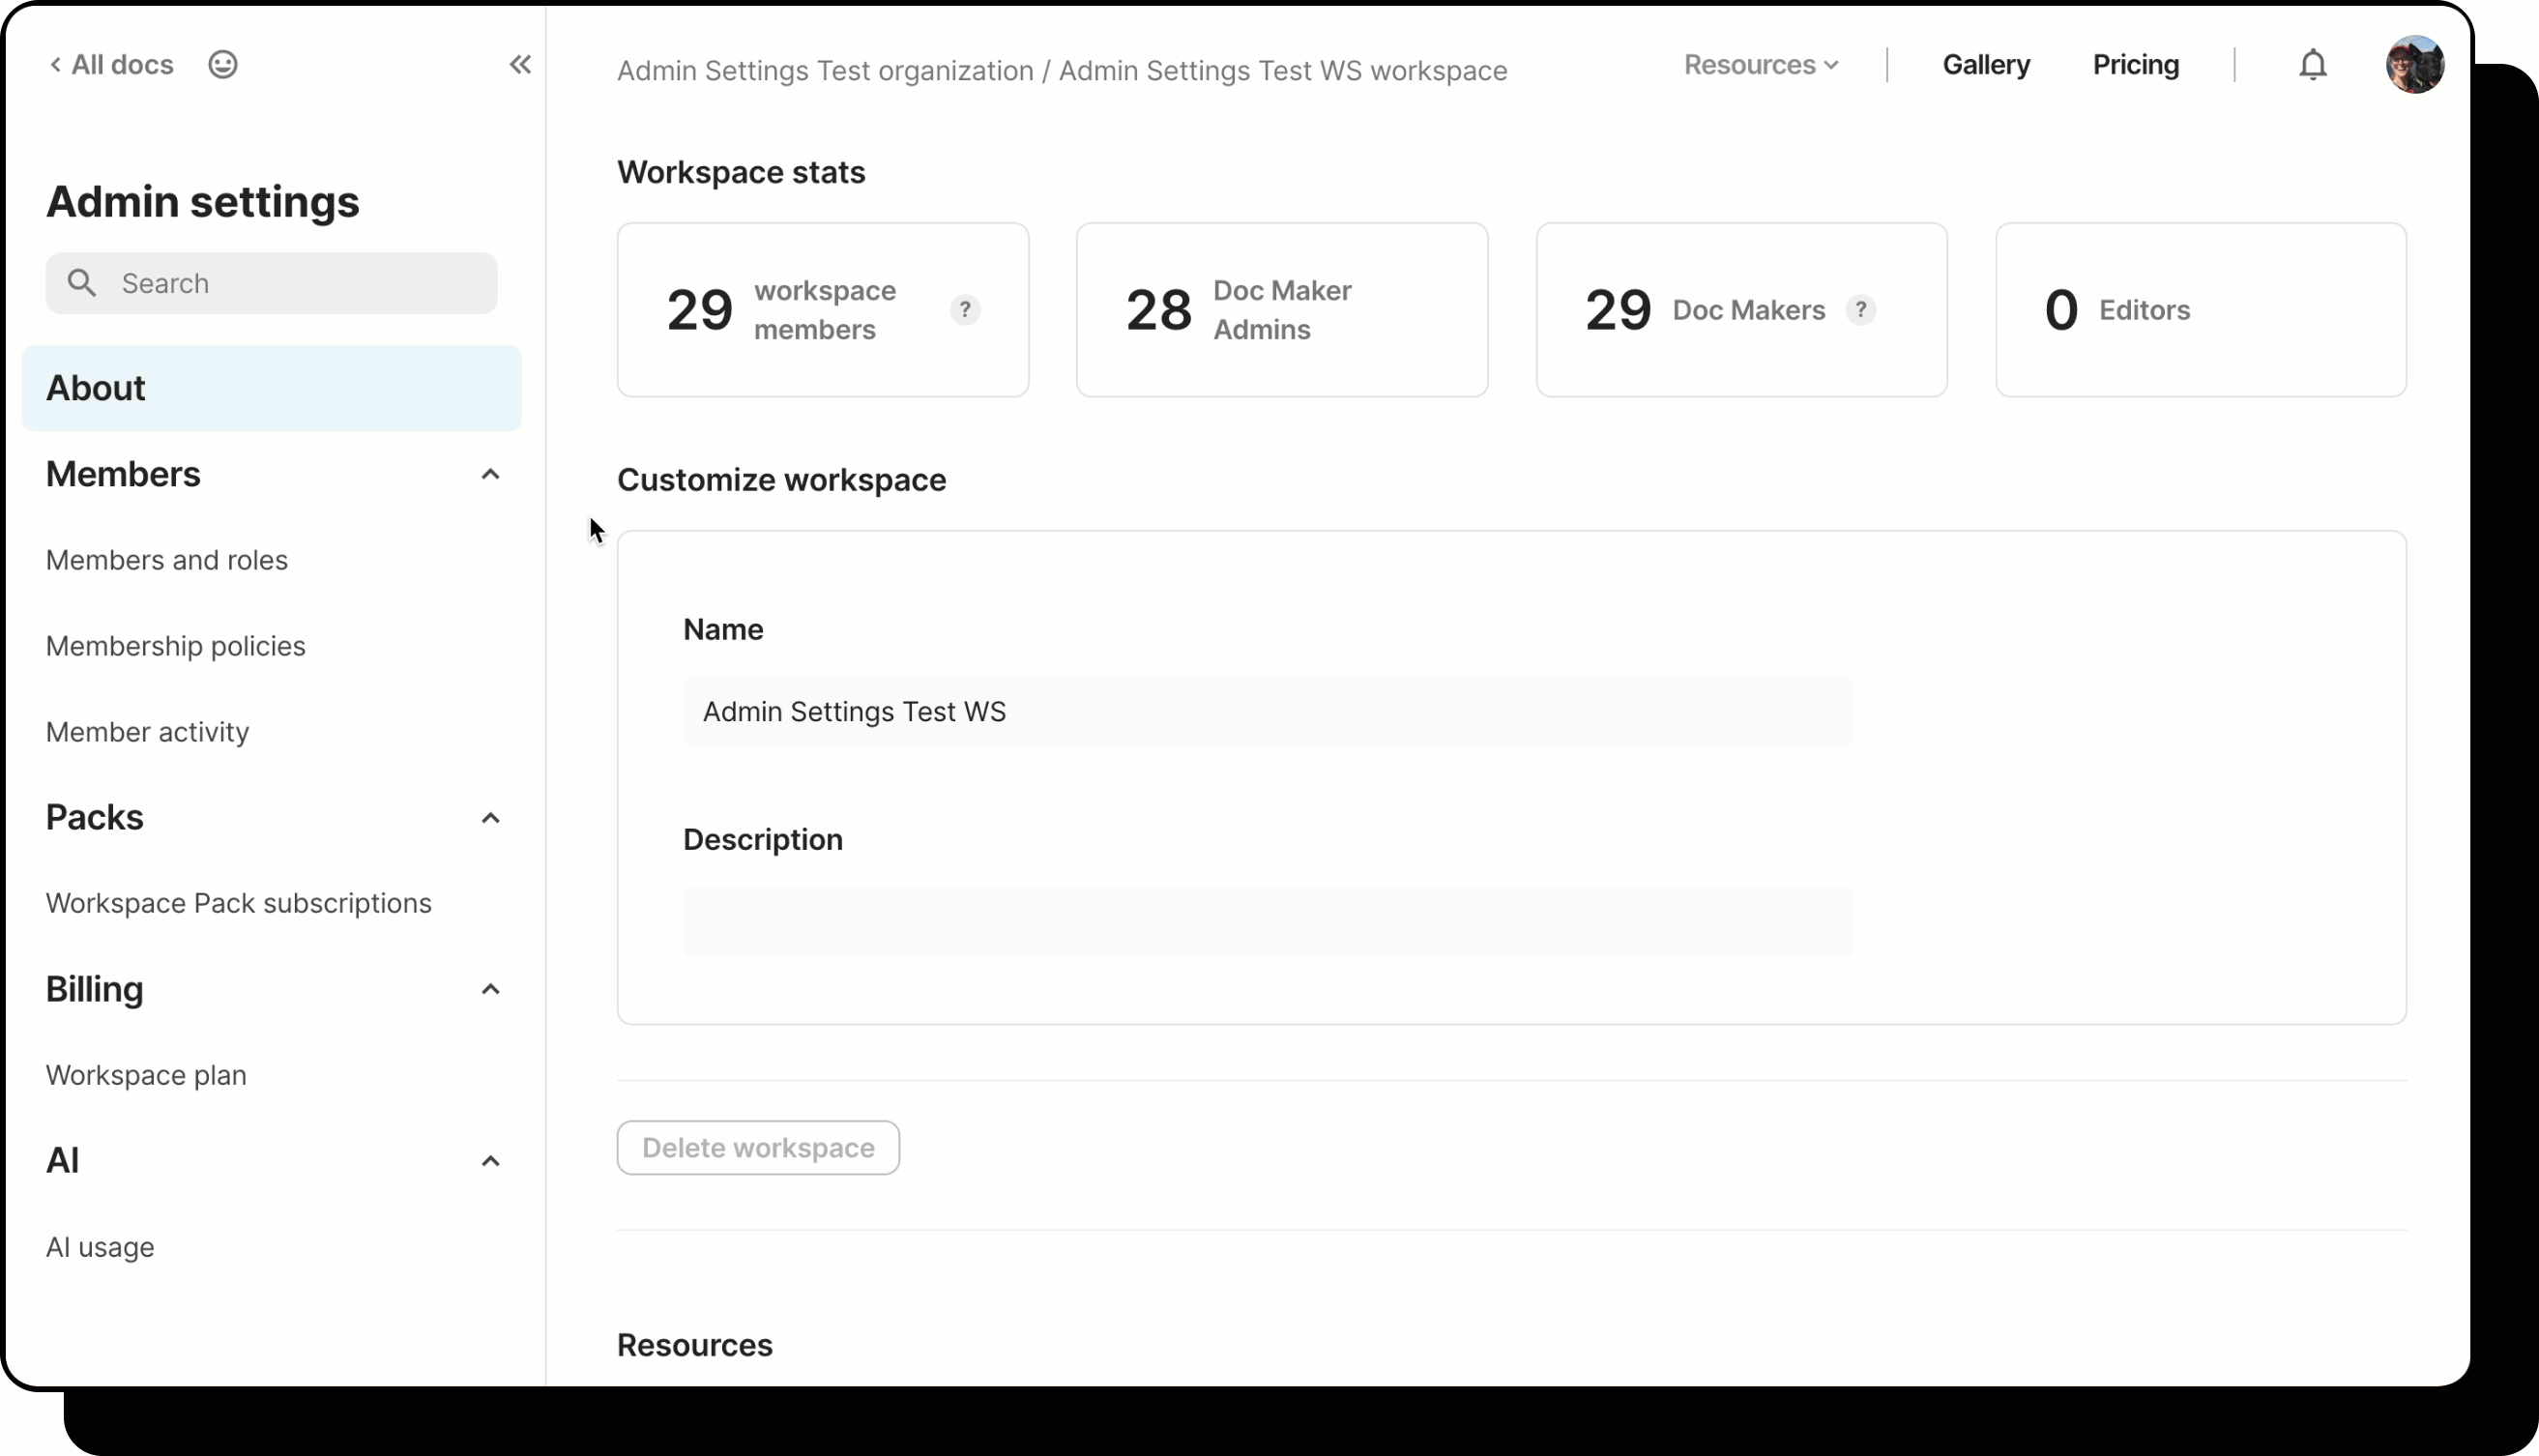Screen dimensions: 2539x1456
Task: Click help icon beside workspace members
Action: tap(965, 310)
